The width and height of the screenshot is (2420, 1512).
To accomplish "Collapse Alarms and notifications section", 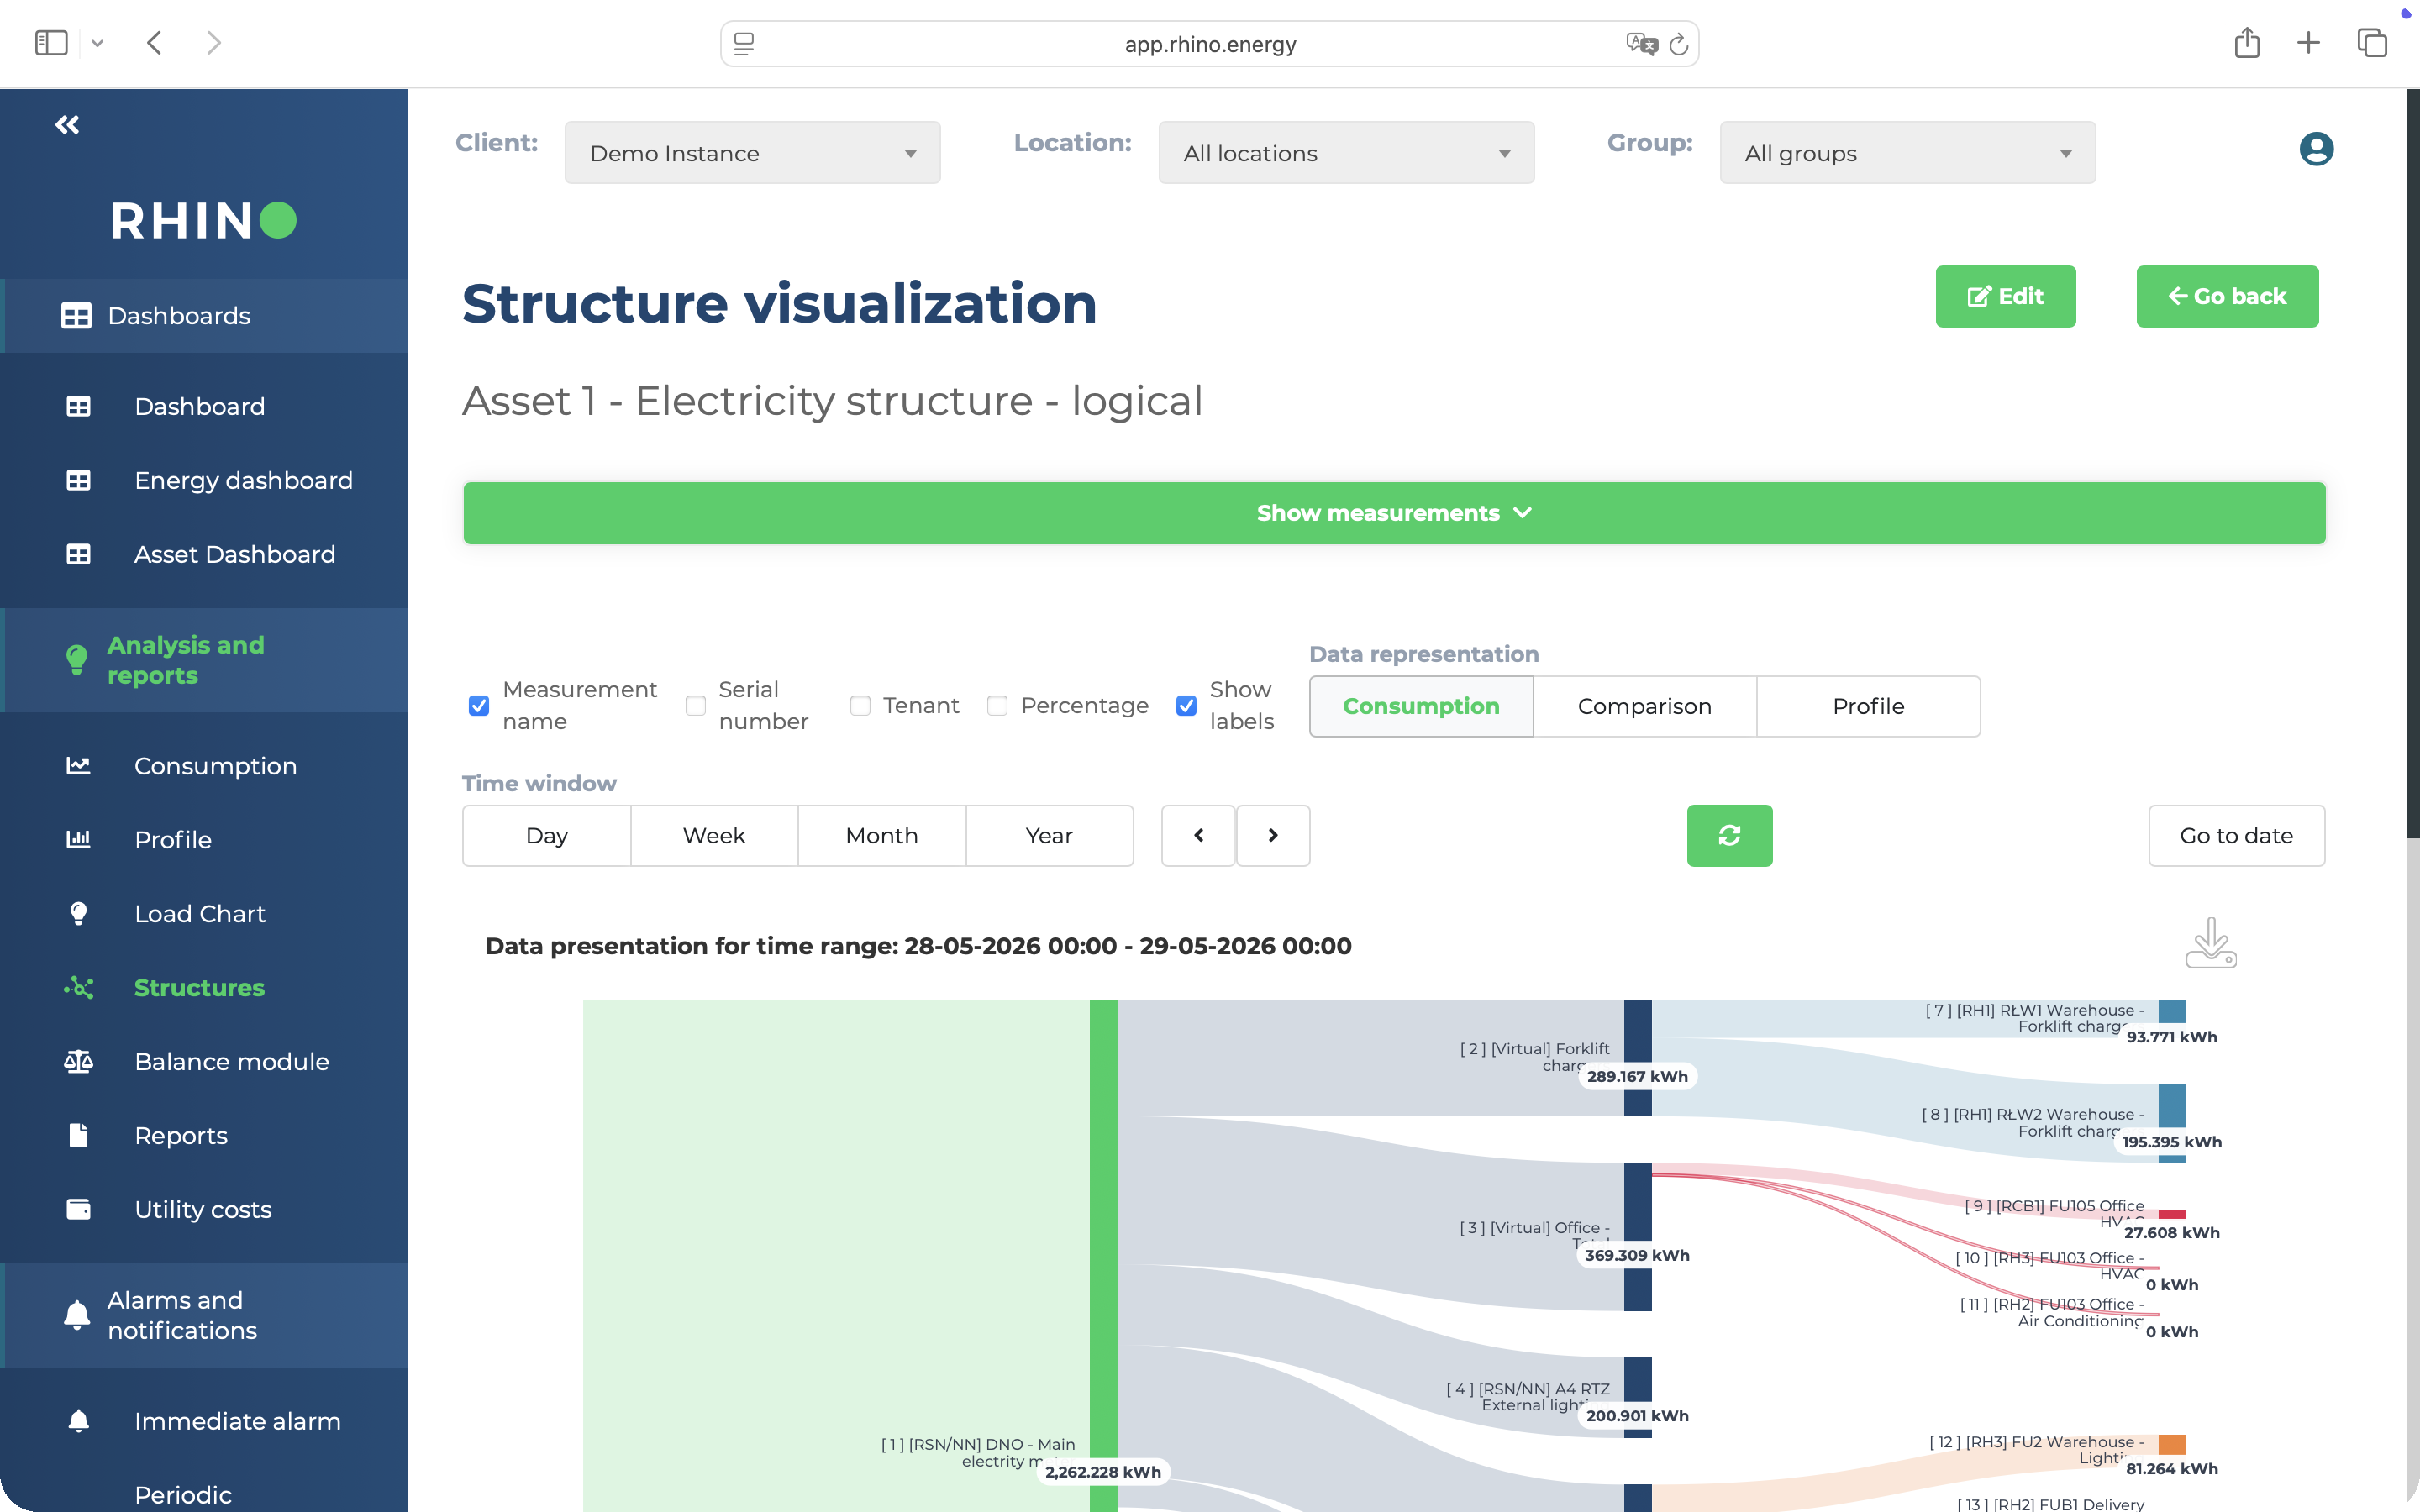I will (204, 1315).
